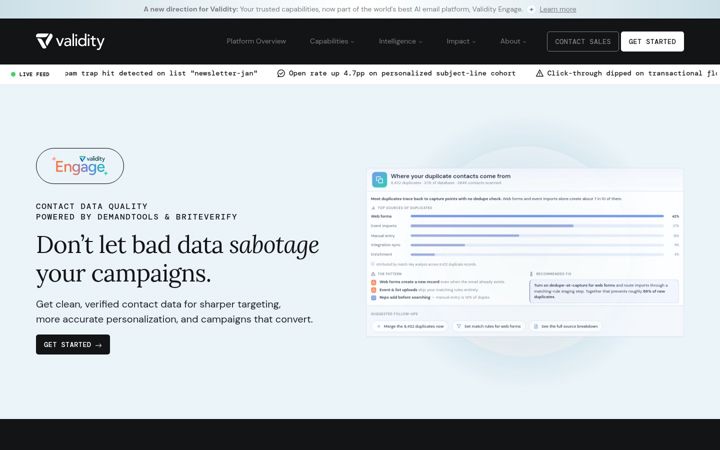Click the Validity Engage badge

[x=80, y=166]
